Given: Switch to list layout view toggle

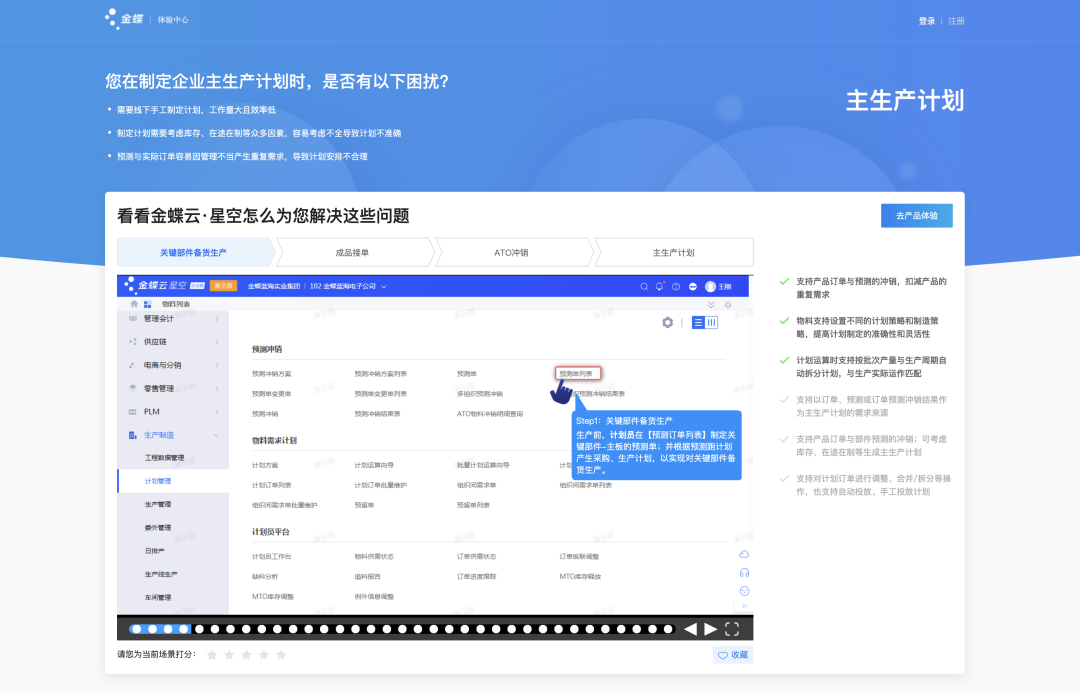Looking at the screenshot, I should [698, 322].
